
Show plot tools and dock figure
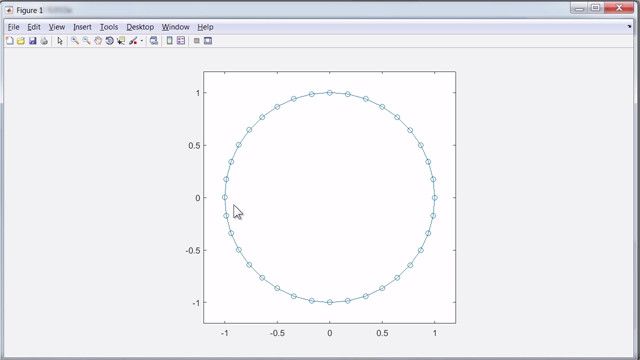pos(208,41)
